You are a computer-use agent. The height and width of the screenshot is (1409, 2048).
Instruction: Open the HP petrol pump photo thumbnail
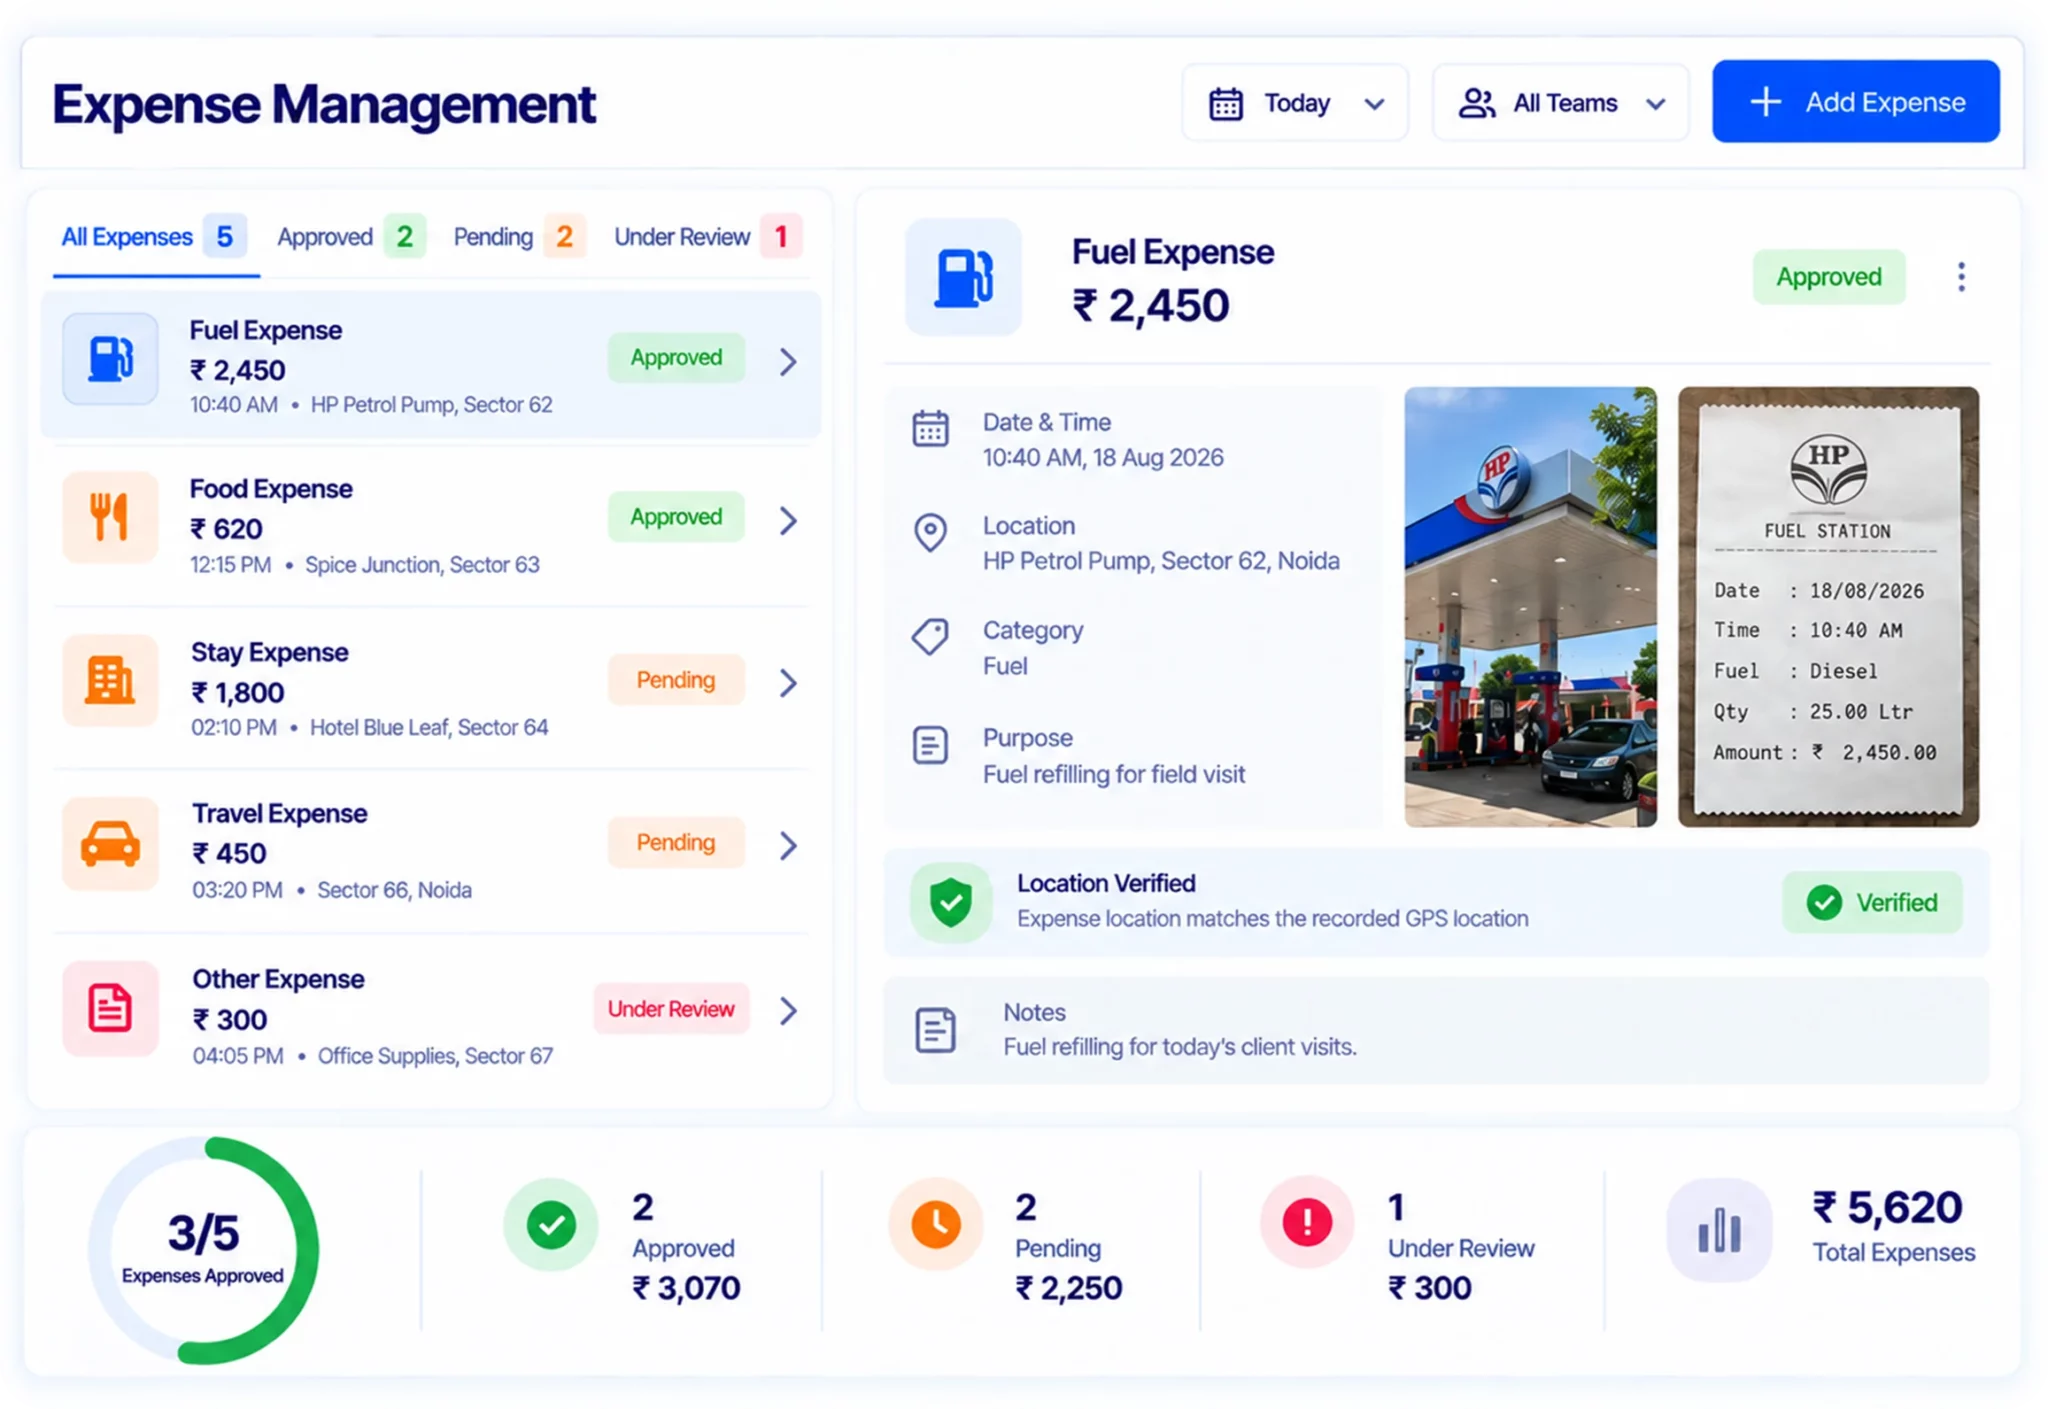[1530, 607]
